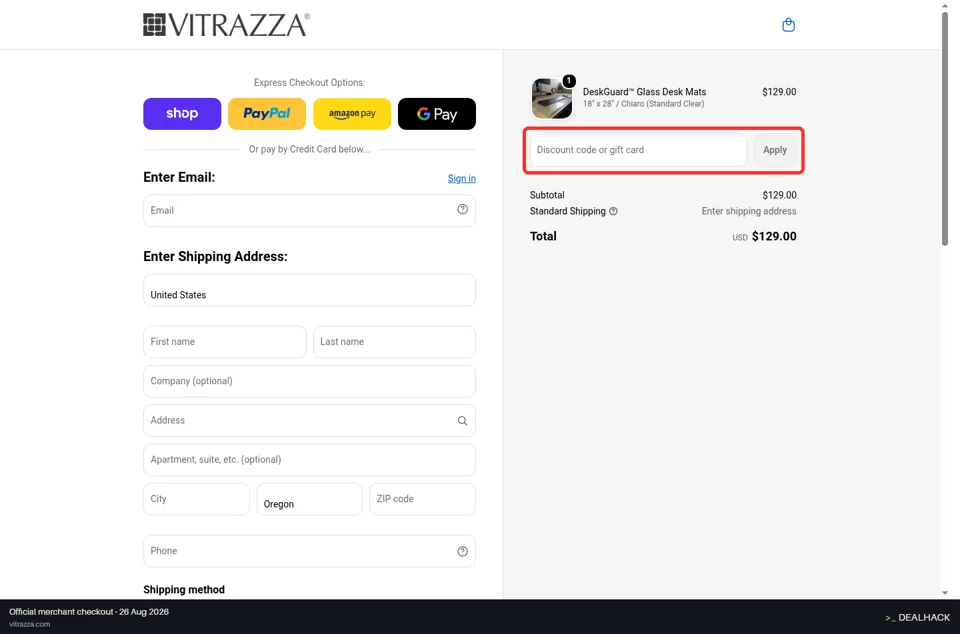Choose Google Pay express checkout
This screenshot has width=960, height=634.
437,114
